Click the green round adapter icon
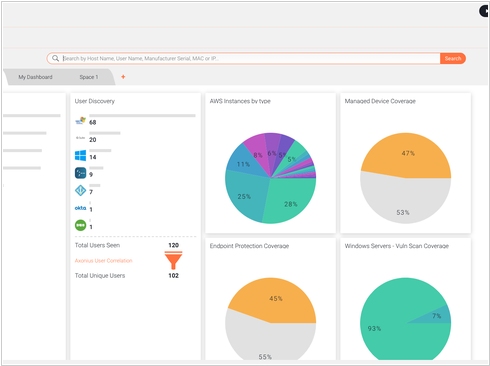Screen dimensions: 490x366 (80, 225)
